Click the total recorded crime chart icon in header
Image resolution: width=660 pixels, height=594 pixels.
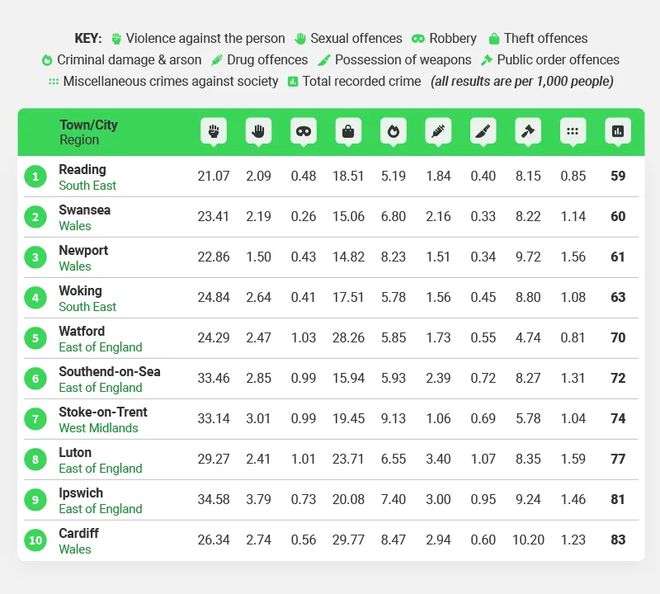click(618, 131)
